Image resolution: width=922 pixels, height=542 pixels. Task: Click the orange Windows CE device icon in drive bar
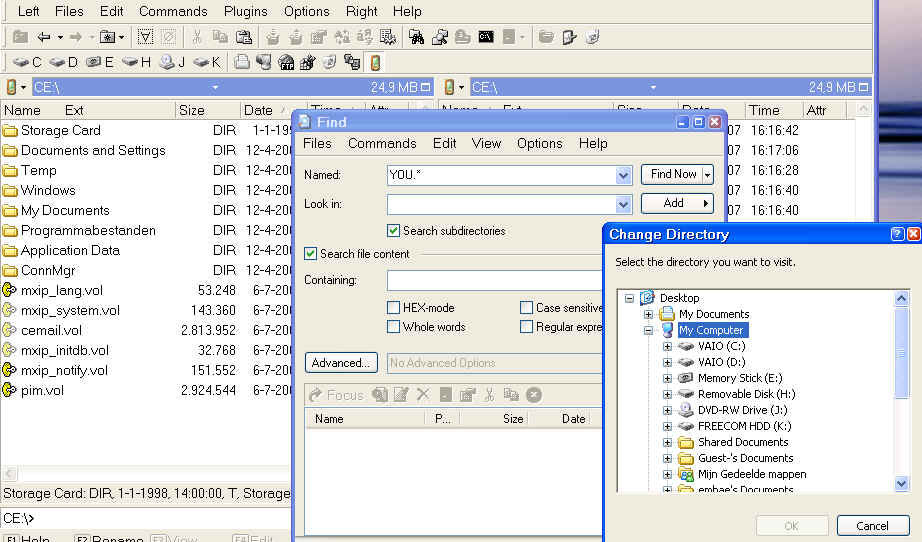coord(375,62)
